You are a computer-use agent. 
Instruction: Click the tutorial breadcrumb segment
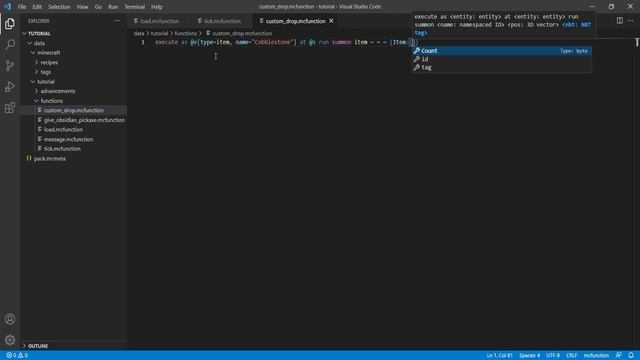pyautogui.click(x=160, y=33)
